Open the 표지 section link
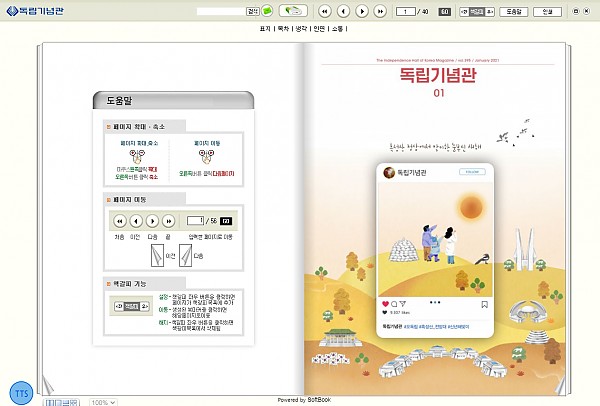 pyautogui.click(x=265, y=29)
